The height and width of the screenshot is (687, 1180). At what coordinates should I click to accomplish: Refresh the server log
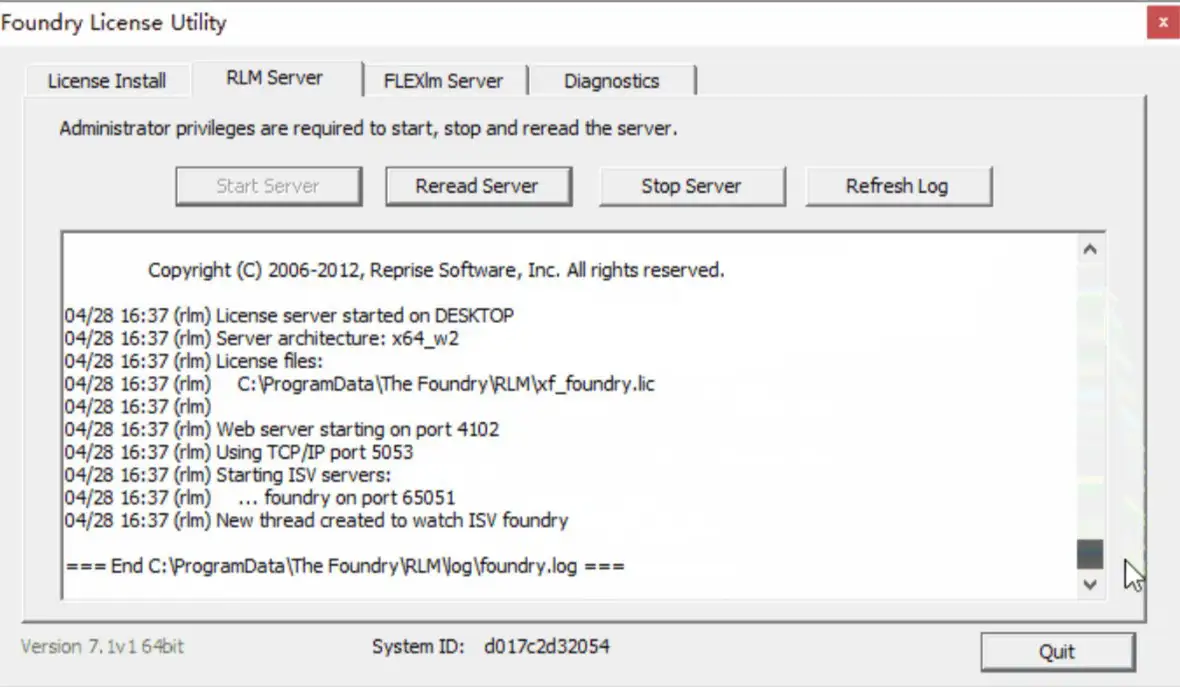point(898,186)
